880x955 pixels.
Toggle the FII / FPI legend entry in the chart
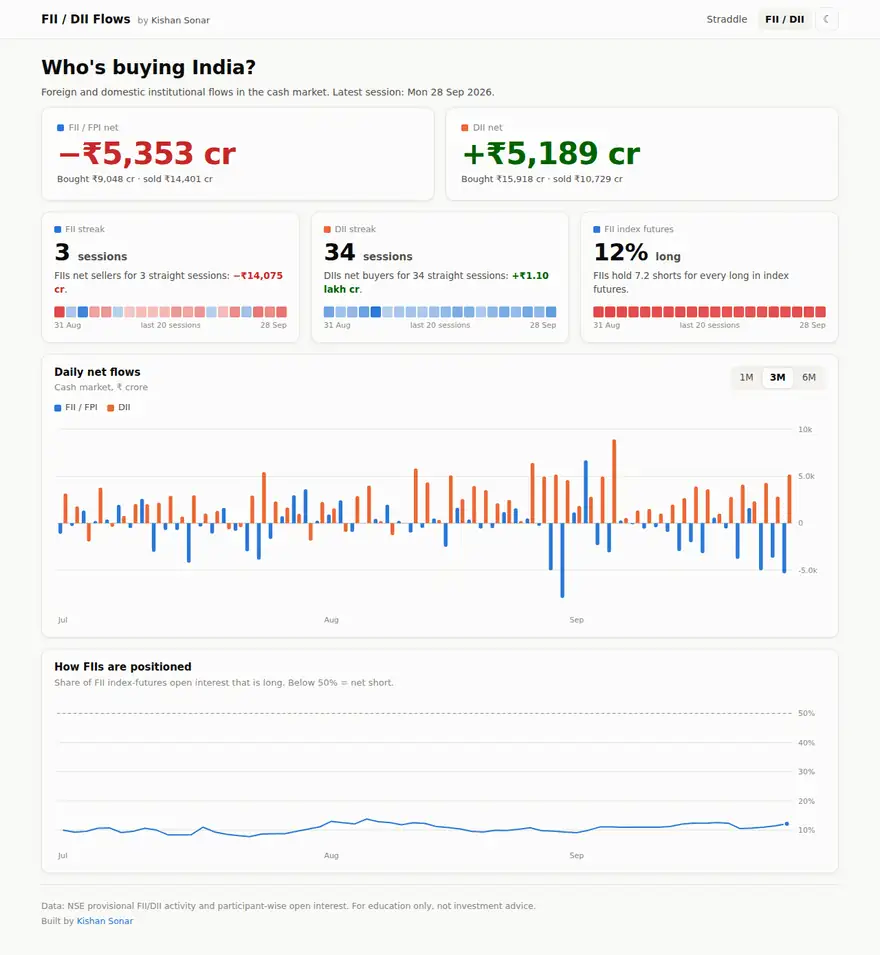76,407
